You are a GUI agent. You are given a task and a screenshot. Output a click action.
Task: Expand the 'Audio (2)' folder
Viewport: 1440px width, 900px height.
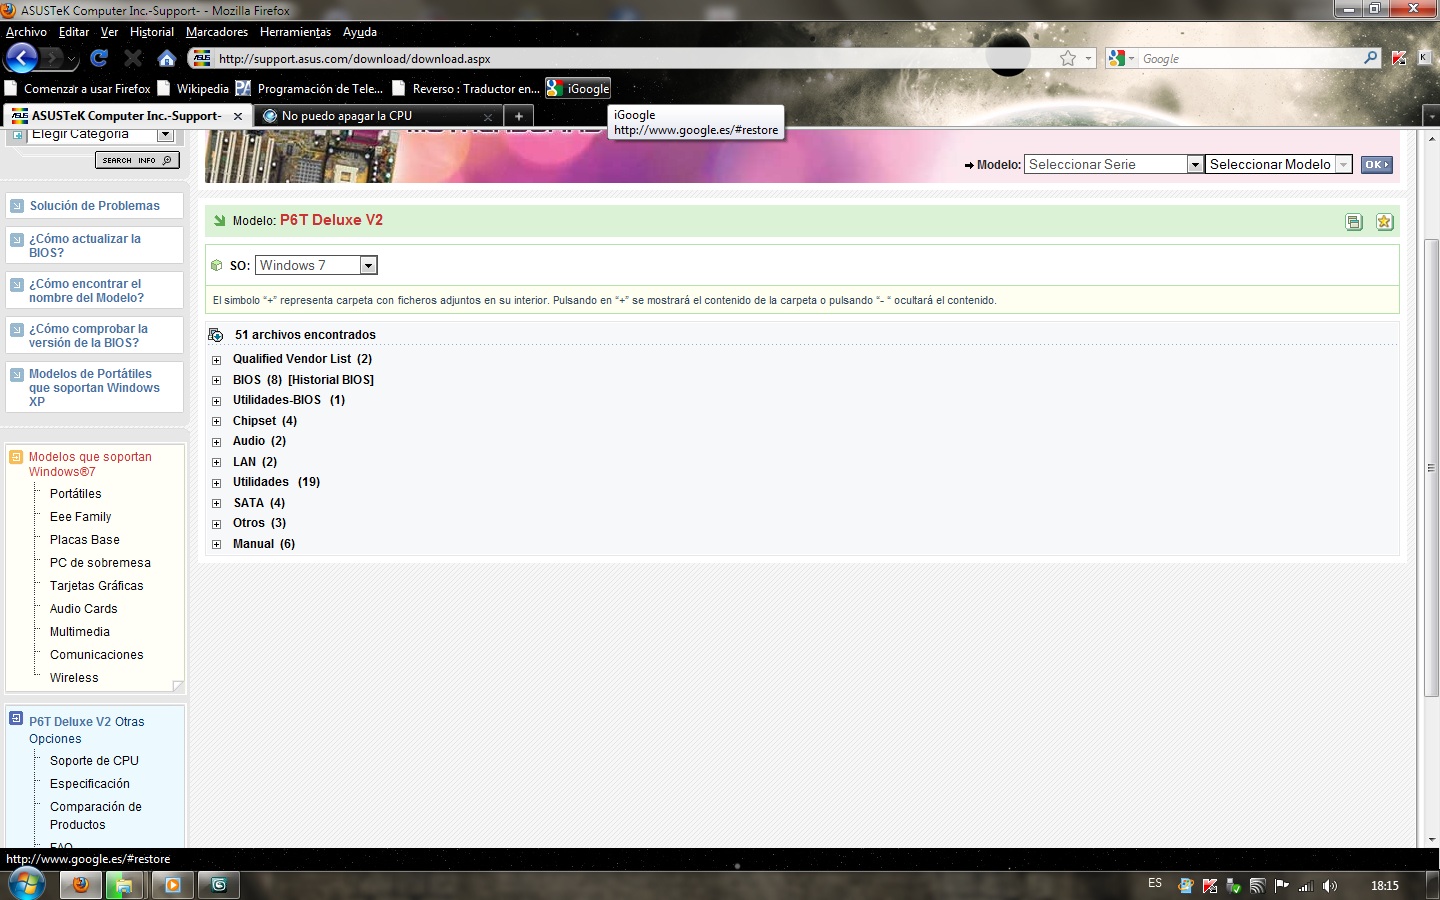(x=216, y=442)
